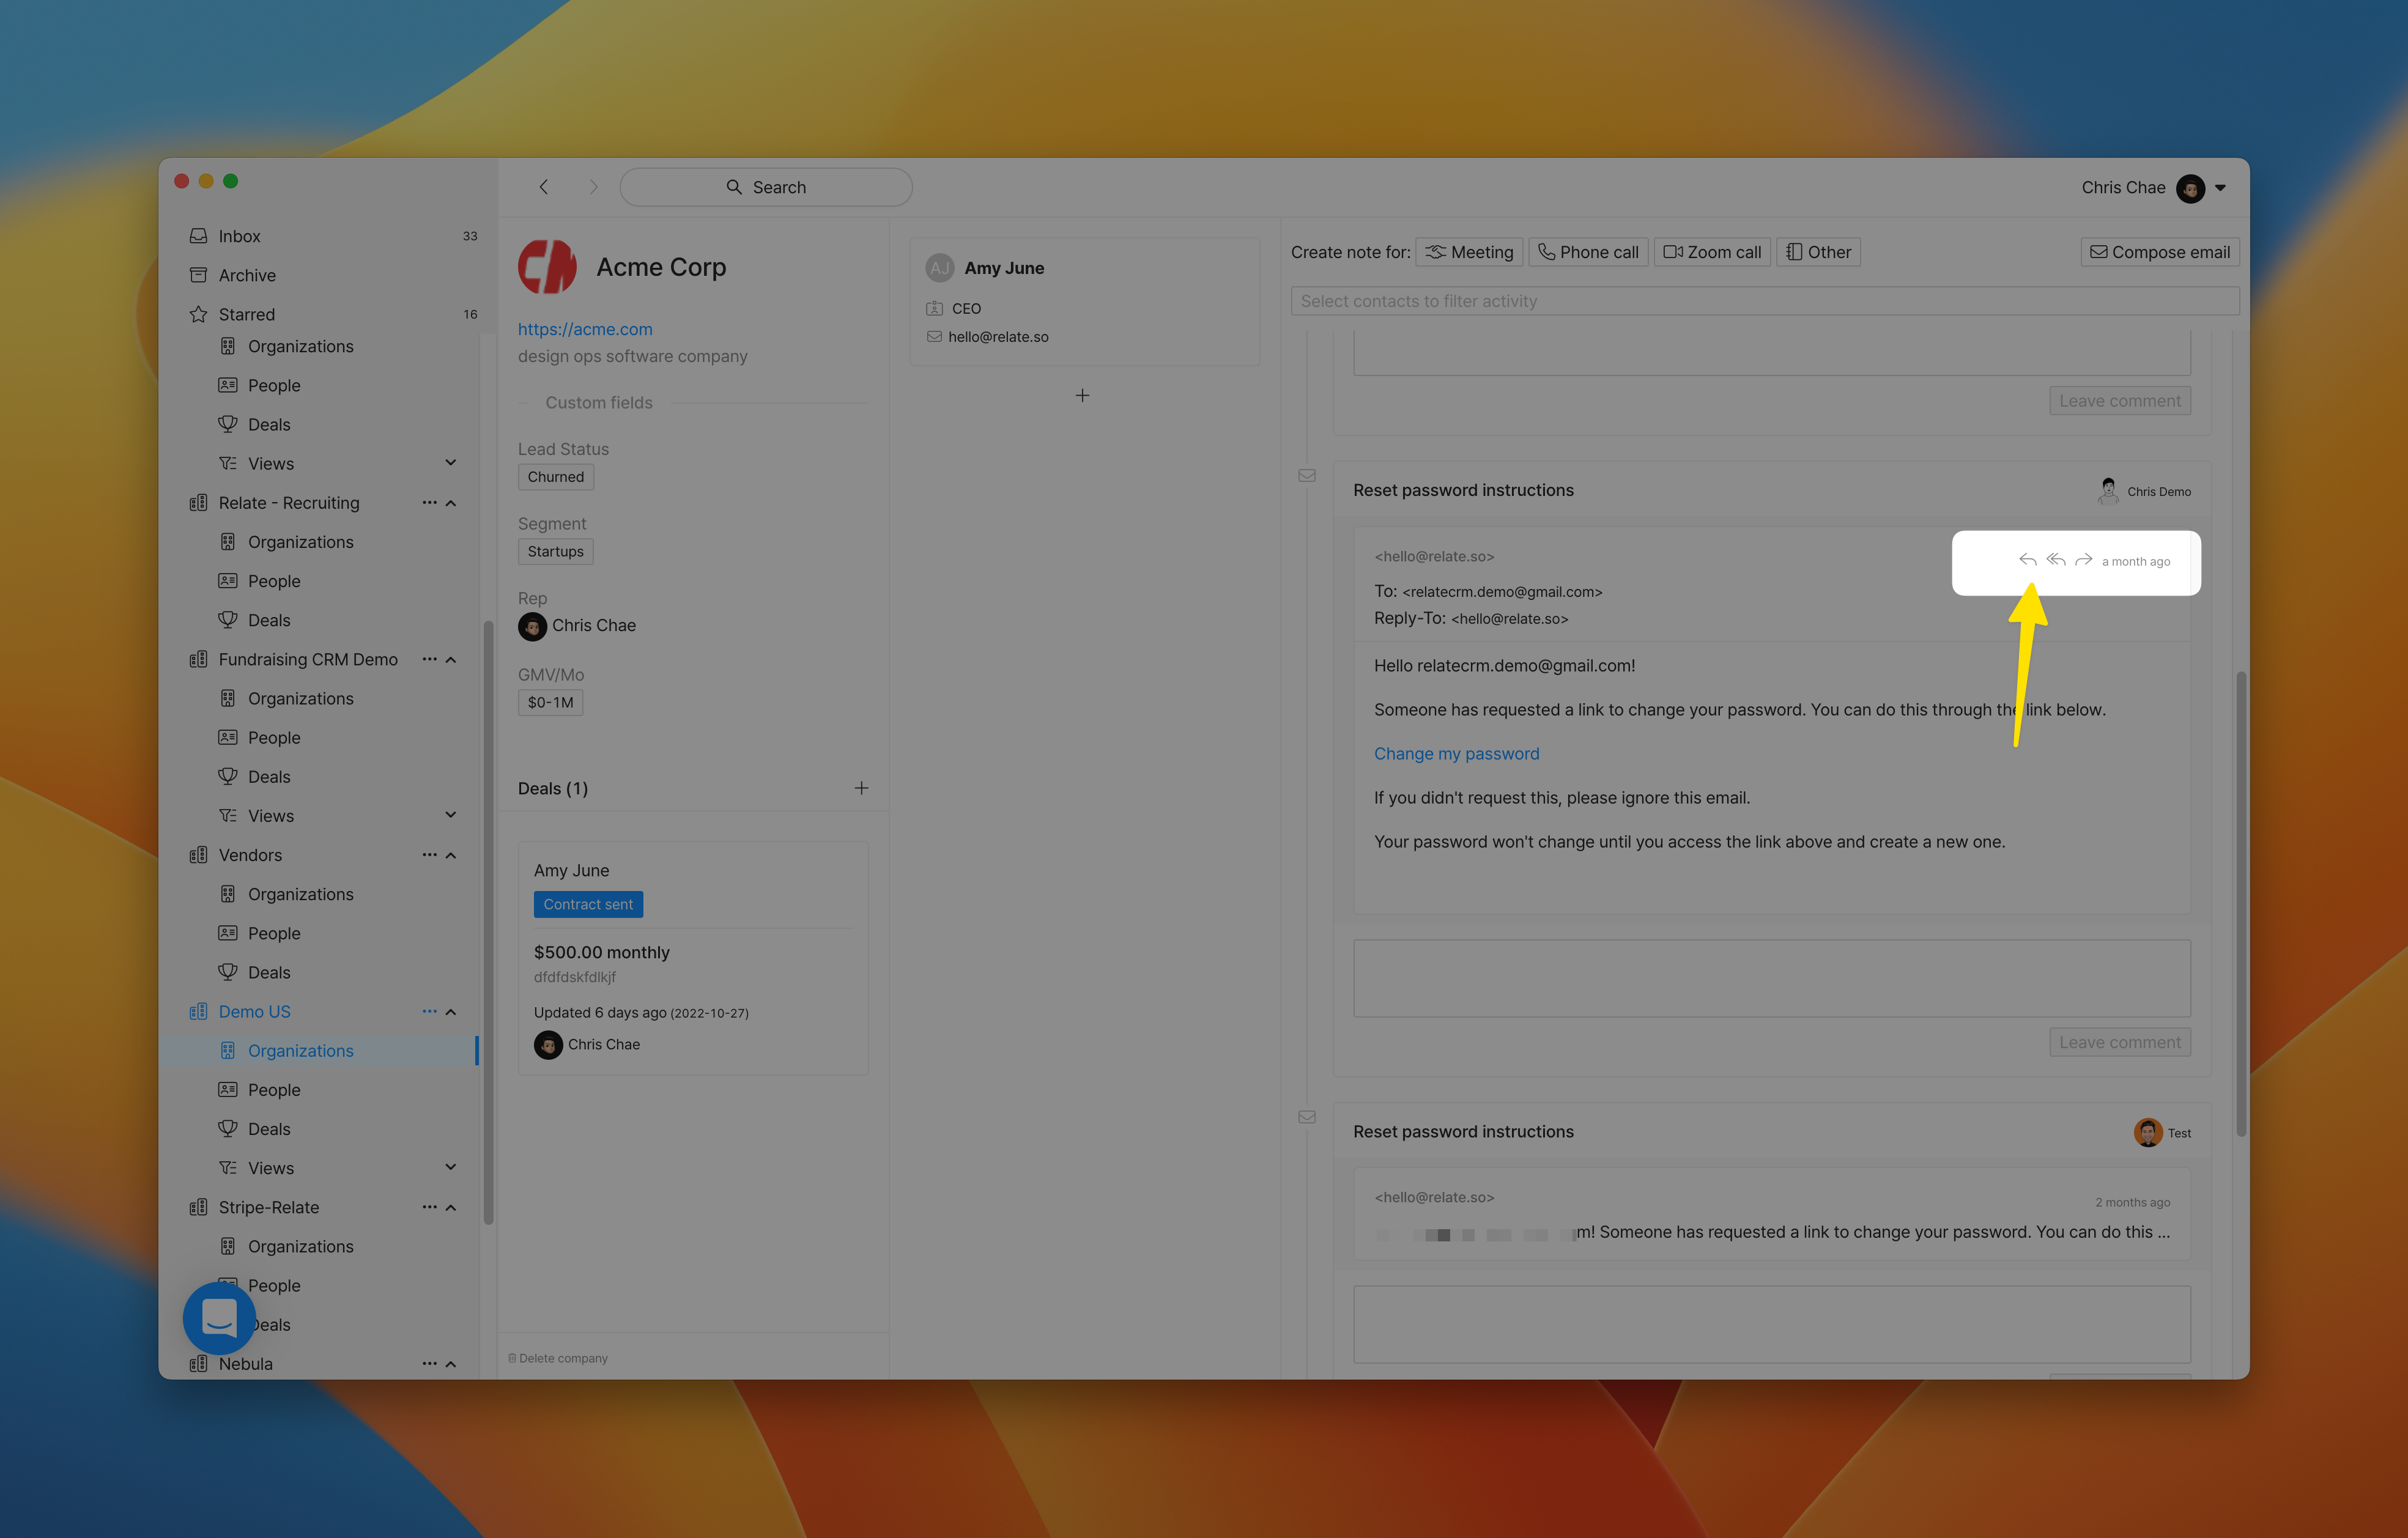Image resolution: width=2408 pixels, height=1538 pixels.
Task: Open the overflow menu for Relate - Recruiting
Action: point(430,502)
